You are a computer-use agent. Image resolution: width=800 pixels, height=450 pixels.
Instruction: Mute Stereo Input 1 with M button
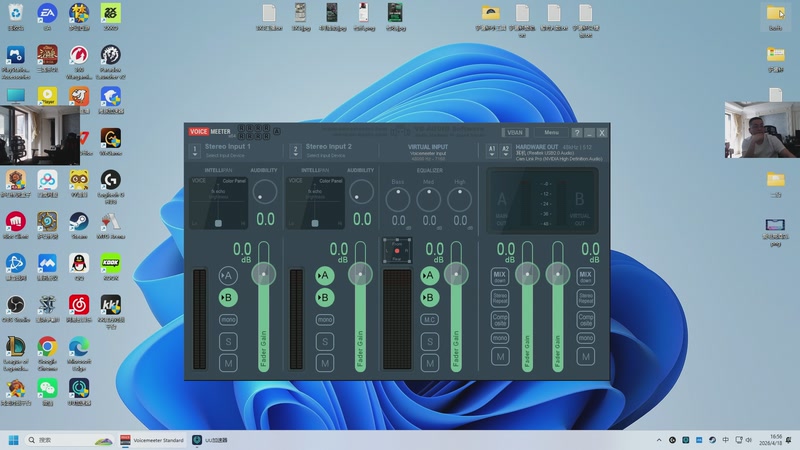[227, 362]
